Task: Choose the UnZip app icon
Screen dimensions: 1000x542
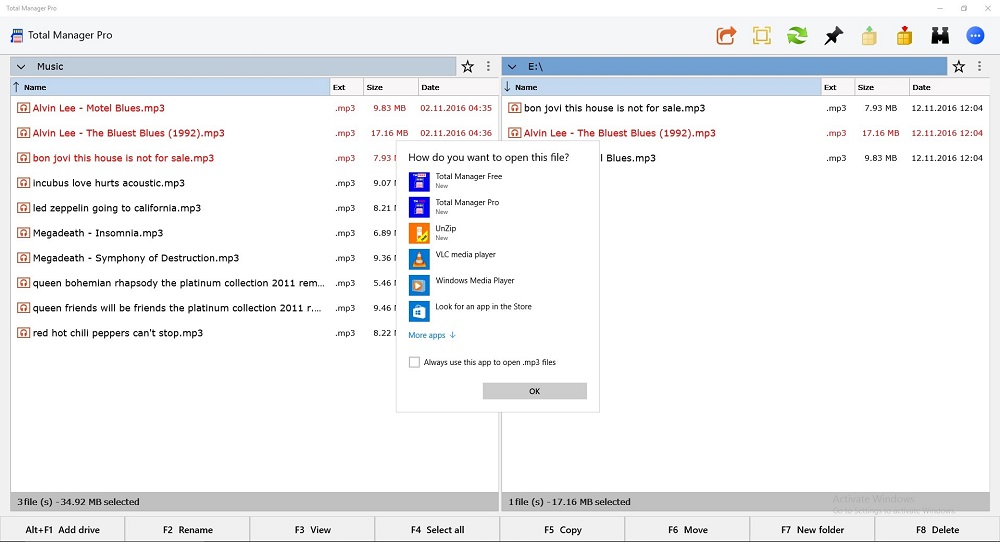Action: tap(419, 233)
